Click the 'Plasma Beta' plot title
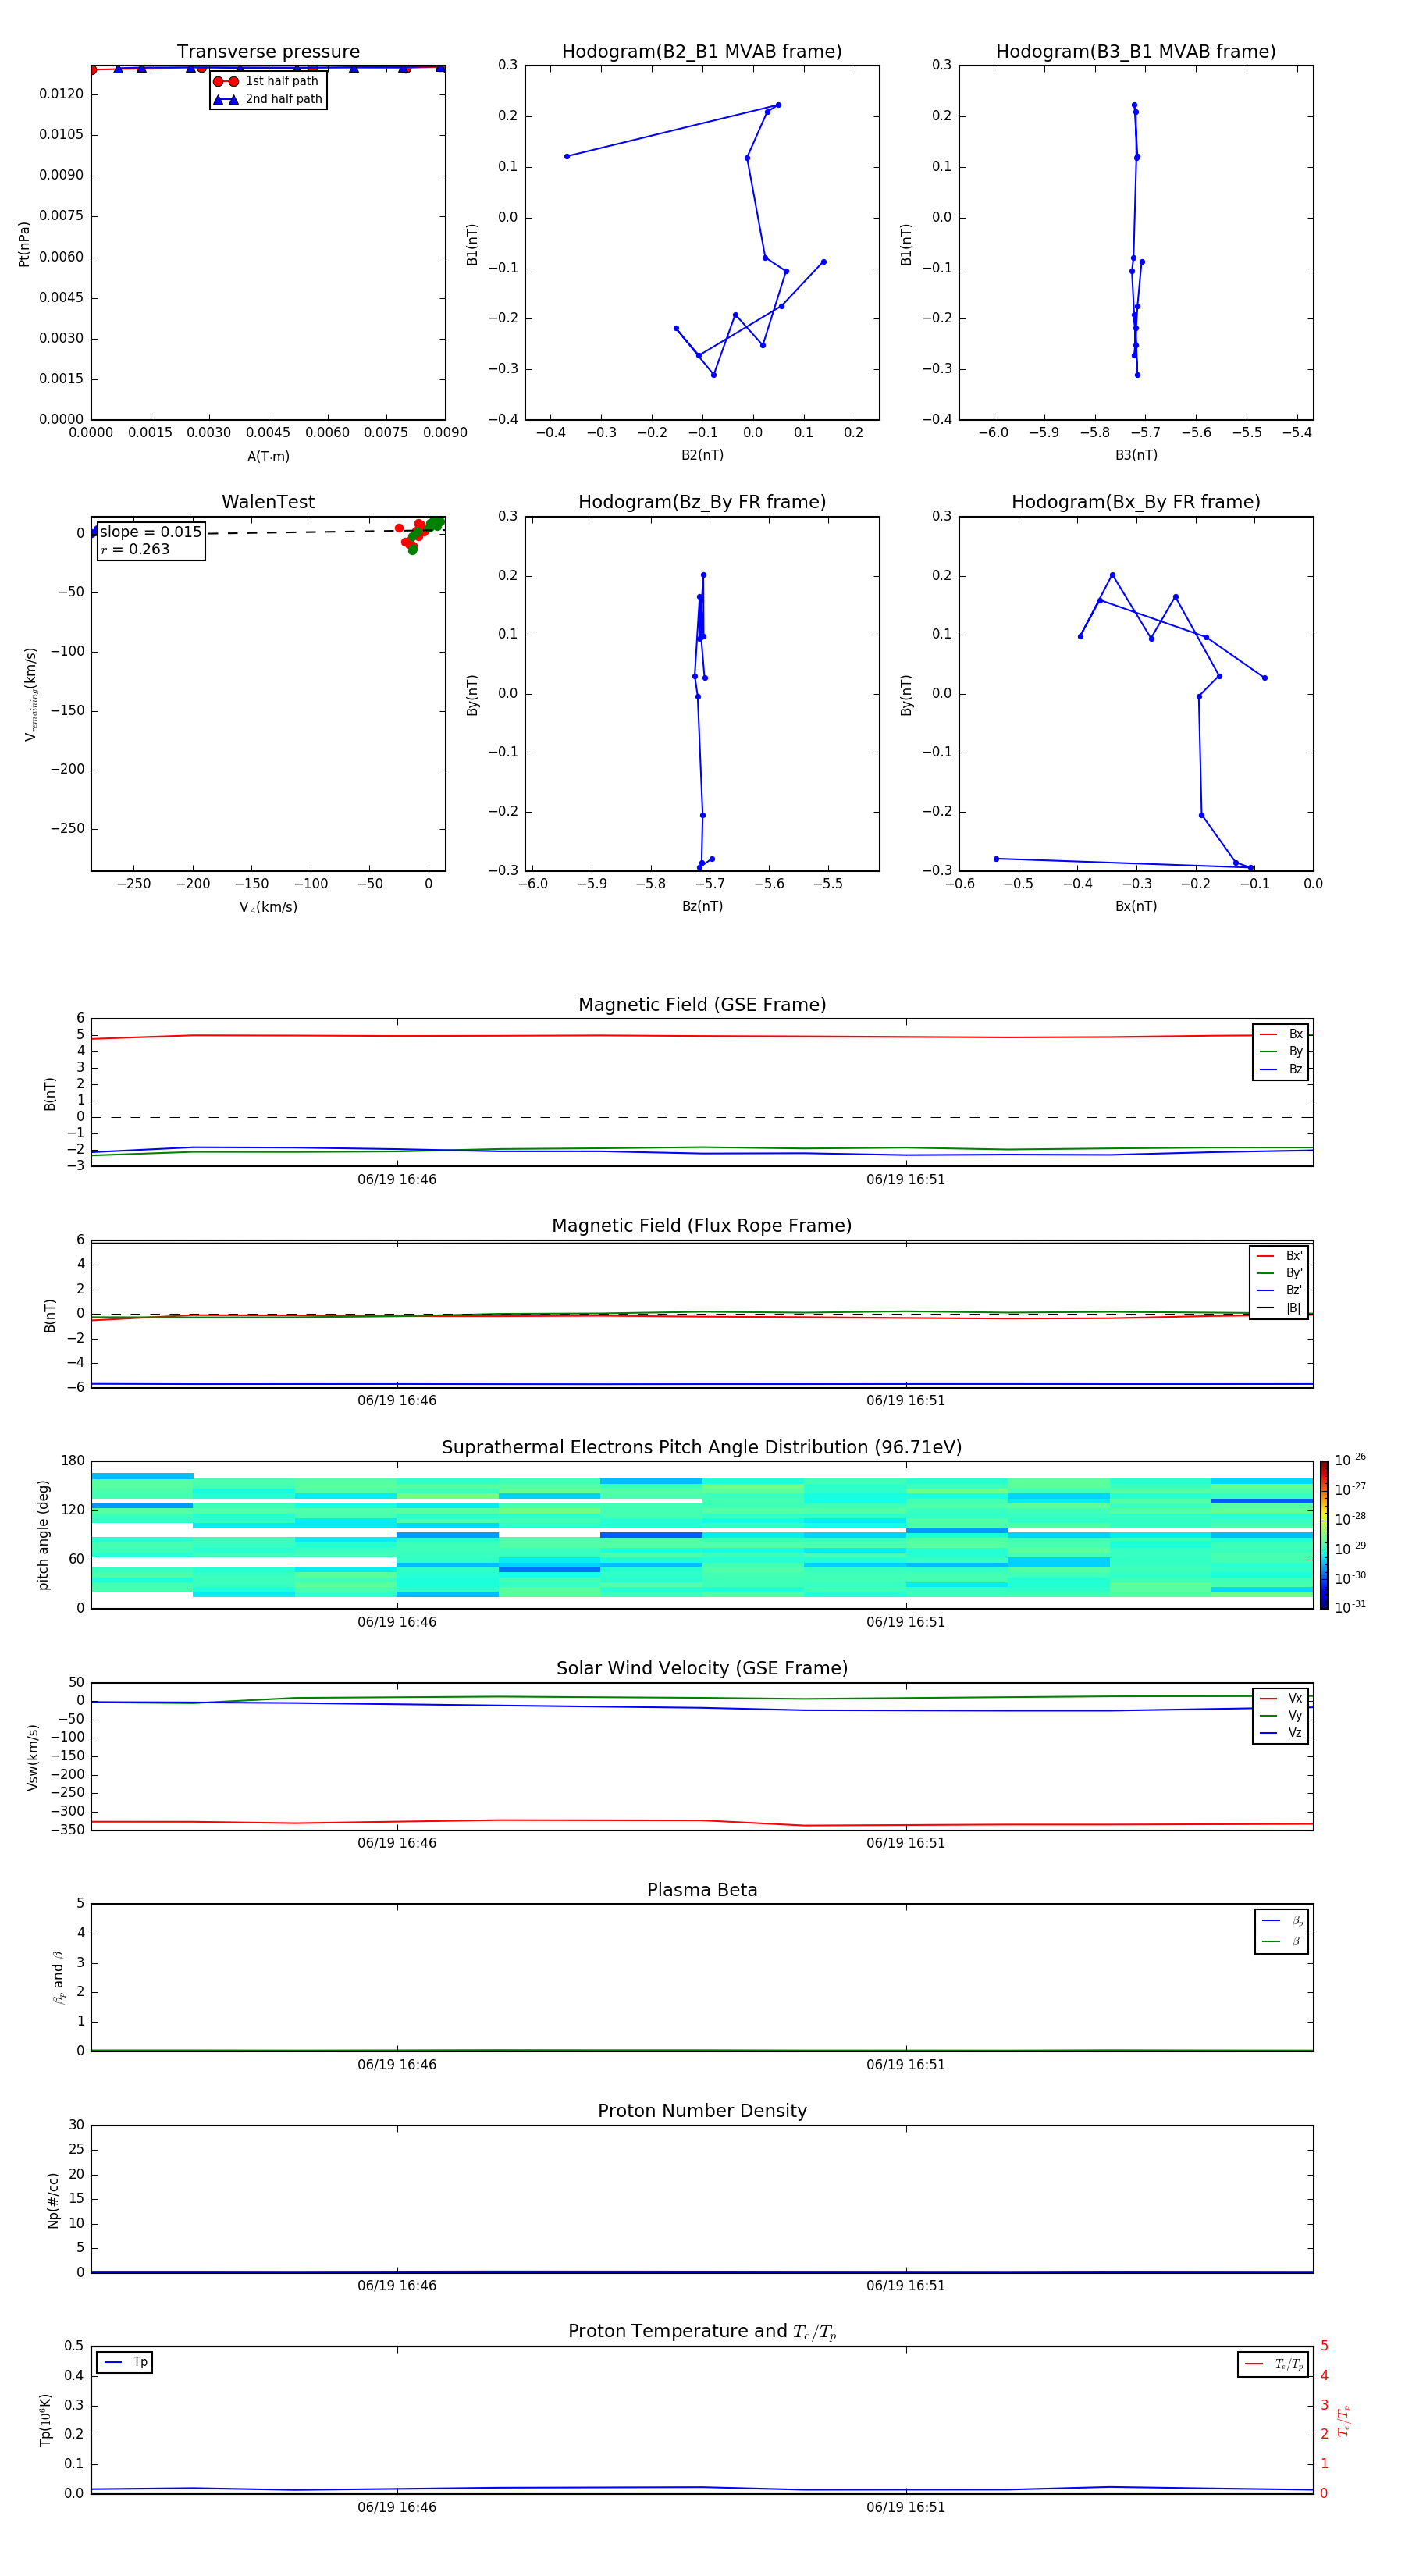This screenshot has width=1405, height=2576. click(702, 1890)
